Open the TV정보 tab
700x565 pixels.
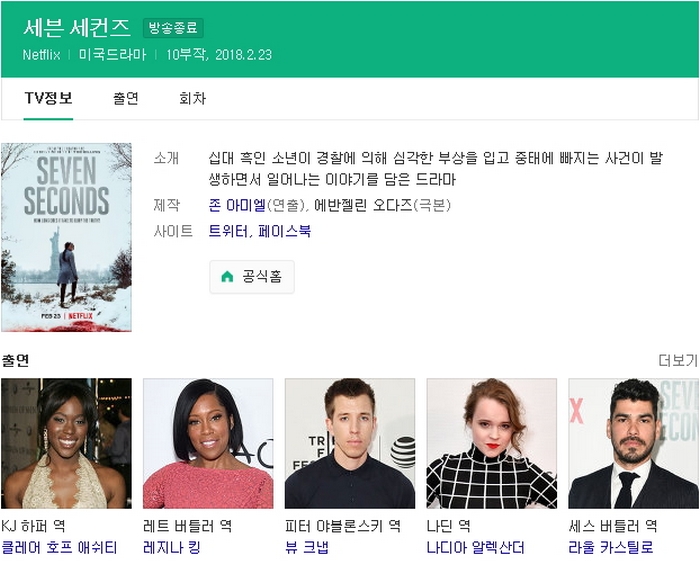pos(48,98)
